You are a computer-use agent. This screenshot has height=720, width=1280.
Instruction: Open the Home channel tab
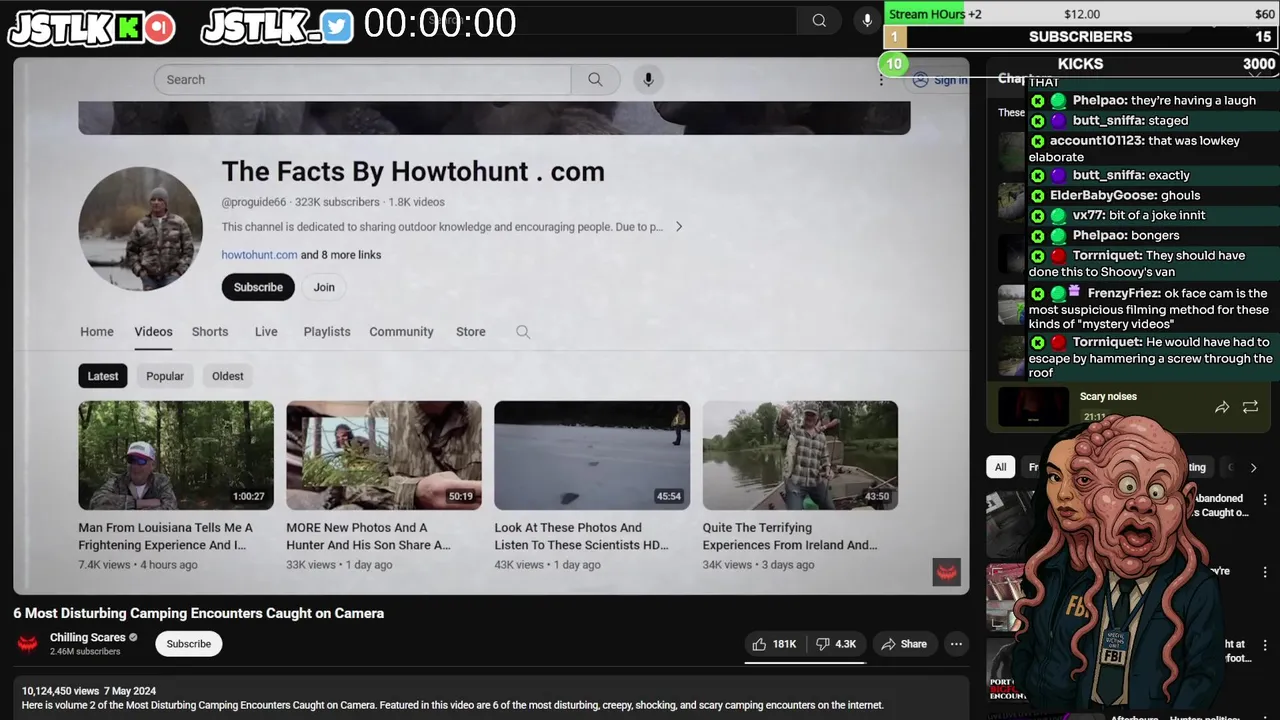coord(97,332)
